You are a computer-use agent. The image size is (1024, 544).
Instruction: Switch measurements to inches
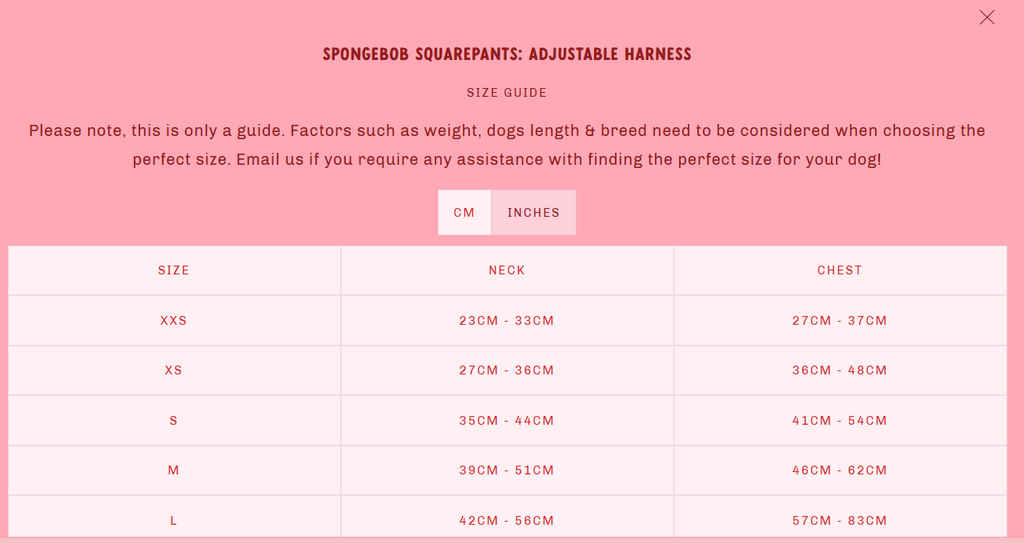pos(534,212)
